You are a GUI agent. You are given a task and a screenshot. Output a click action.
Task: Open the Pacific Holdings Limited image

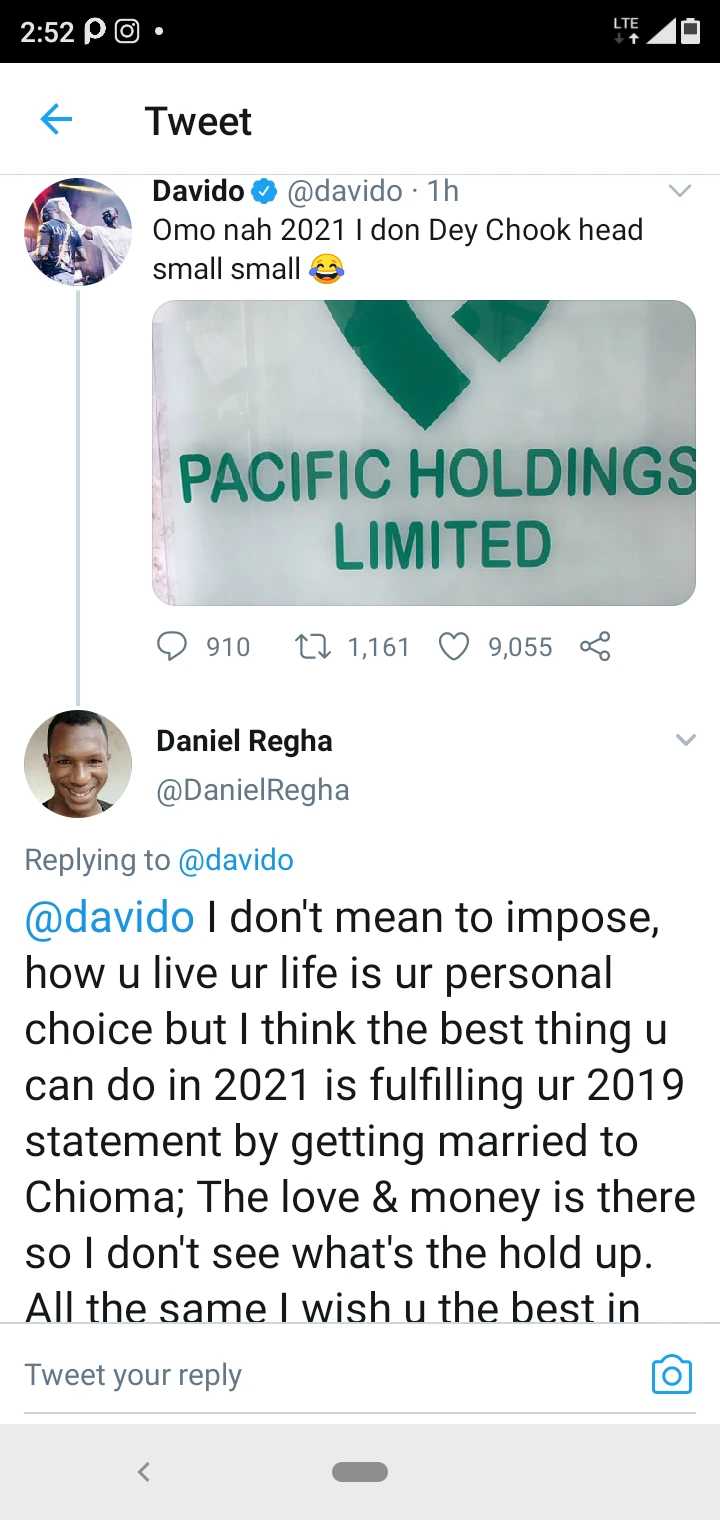click(x=424, y=453)
